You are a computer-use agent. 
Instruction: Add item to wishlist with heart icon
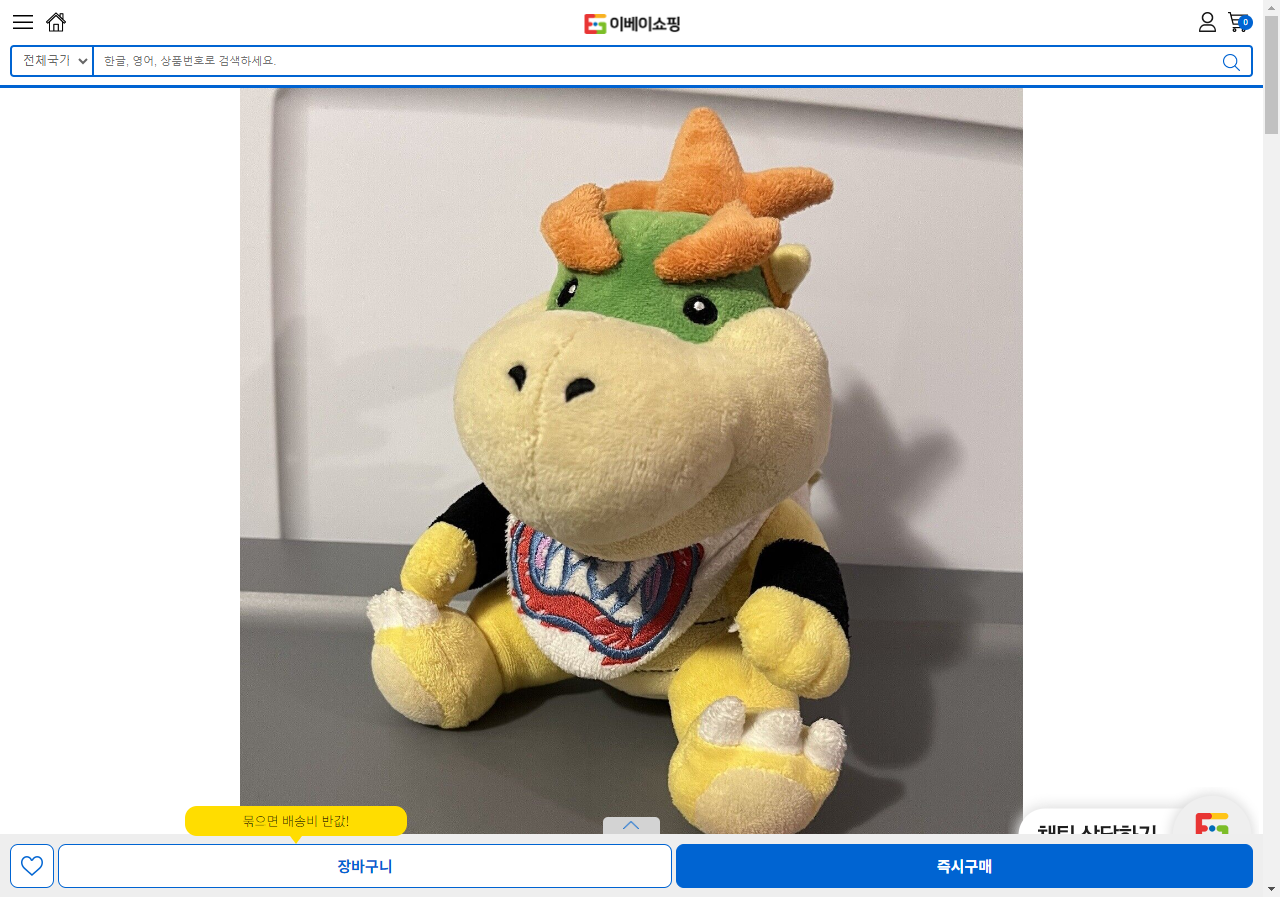[32, 866]
